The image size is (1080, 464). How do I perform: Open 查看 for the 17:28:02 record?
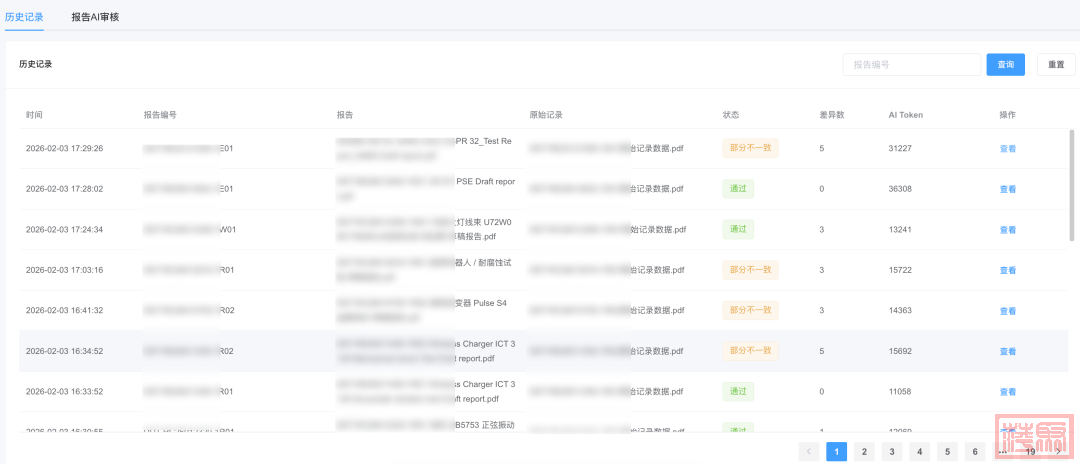point(1007,189)
